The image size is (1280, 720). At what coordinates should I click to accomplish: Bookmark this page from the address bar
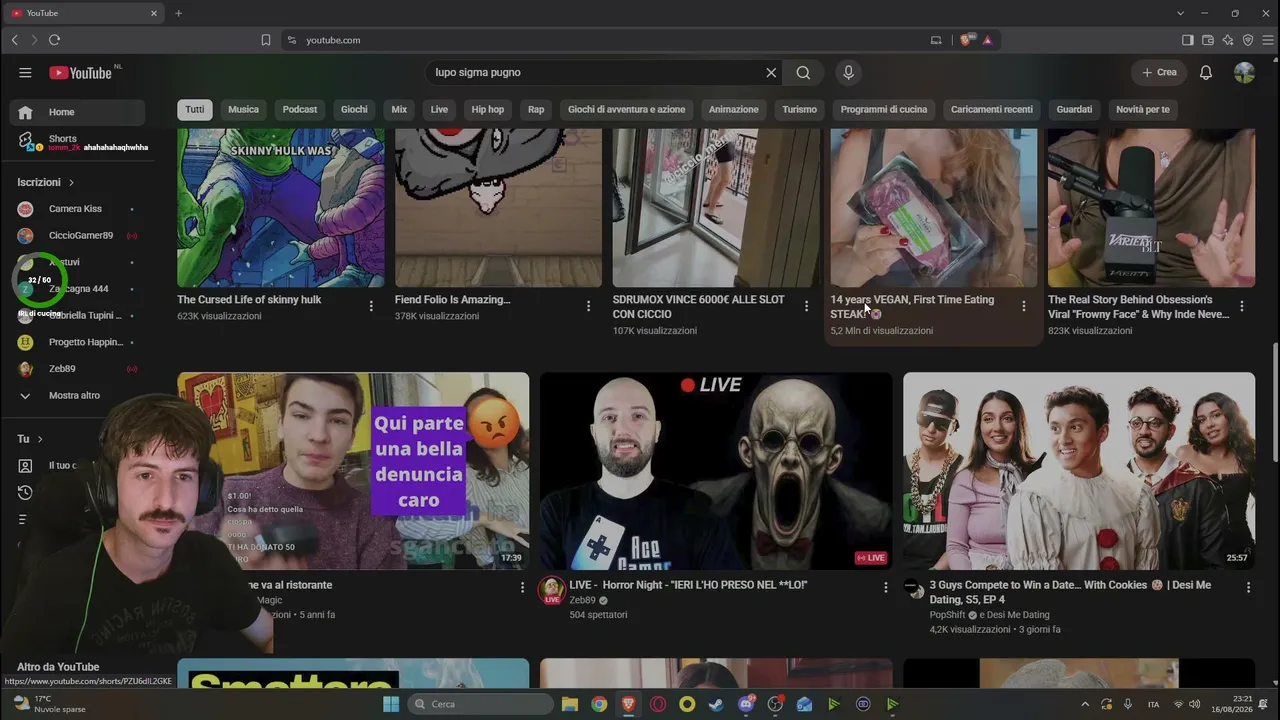coord(266,40)
